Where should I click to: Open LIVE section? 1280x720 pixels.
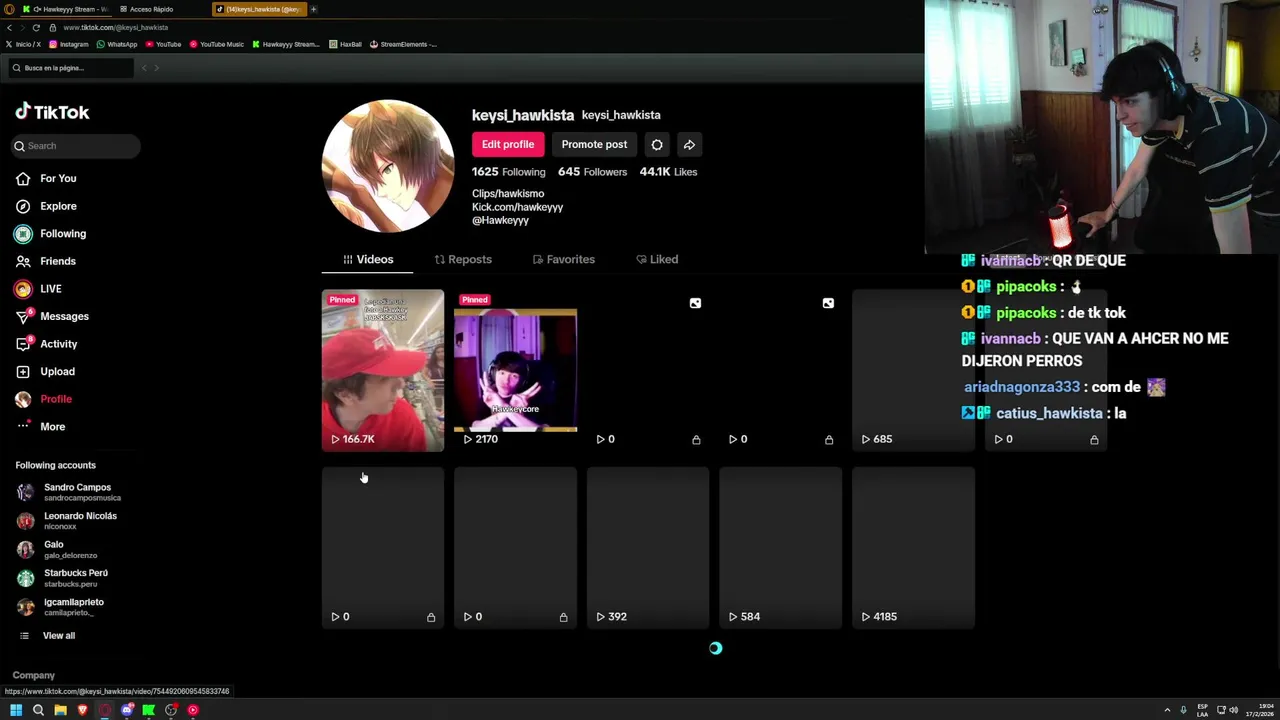[38, 288]
